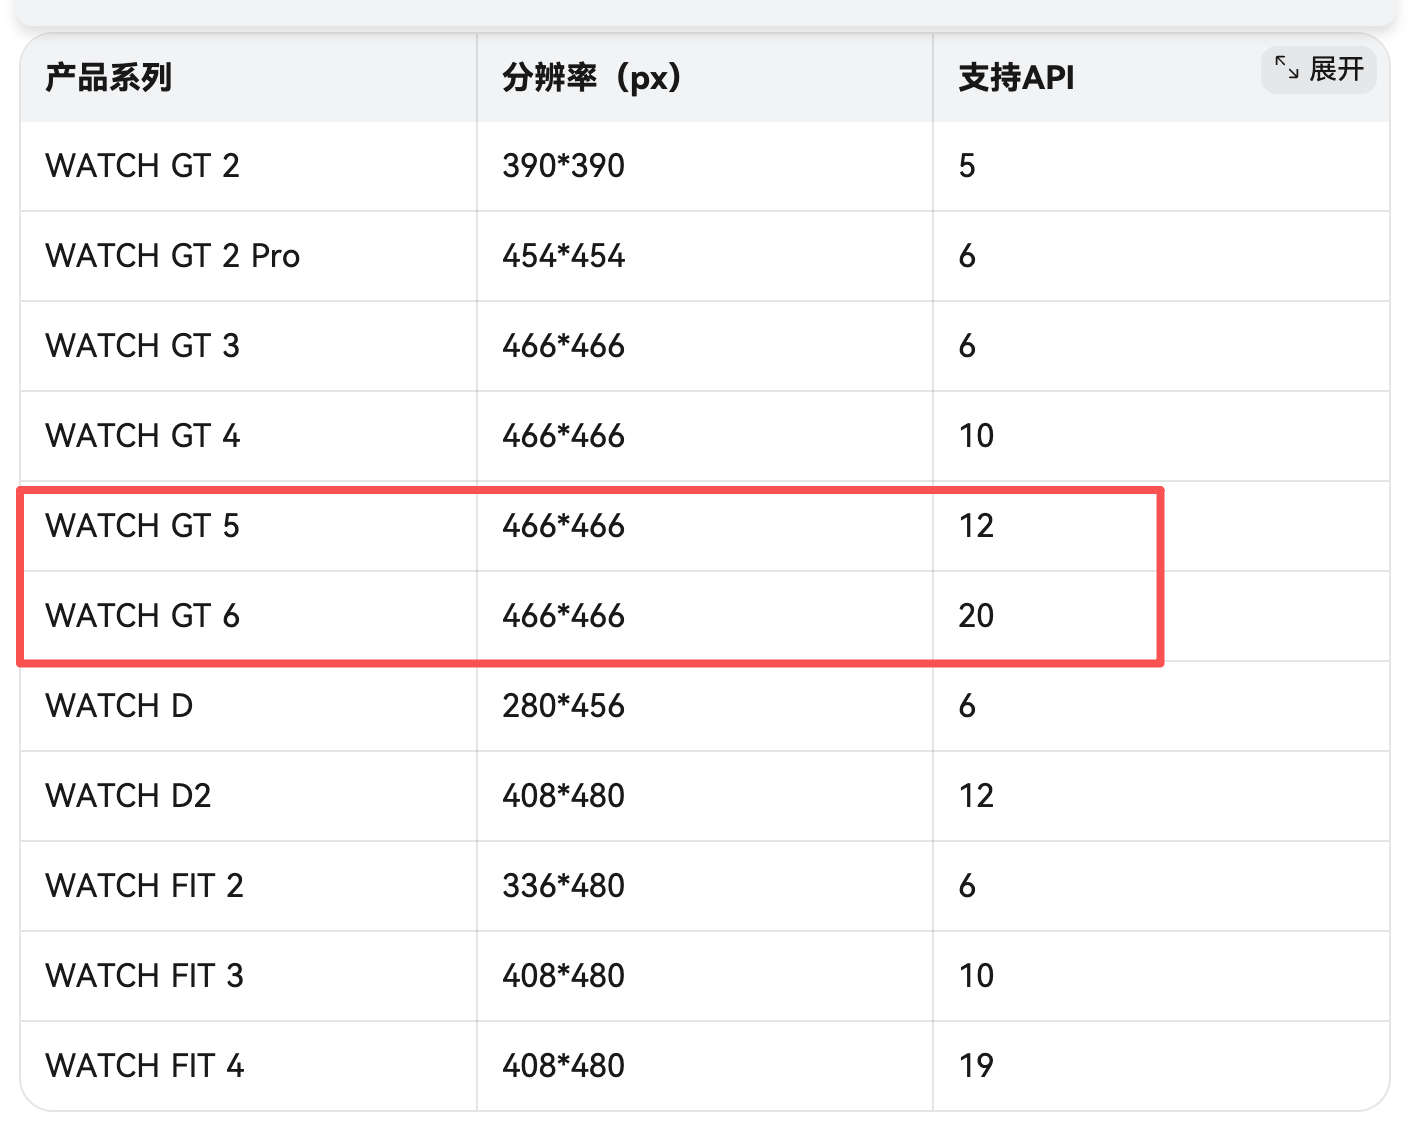Select 466*466 in the WATCH GT 6 row
This screenshot has height=1124, width=1412.
564,616
